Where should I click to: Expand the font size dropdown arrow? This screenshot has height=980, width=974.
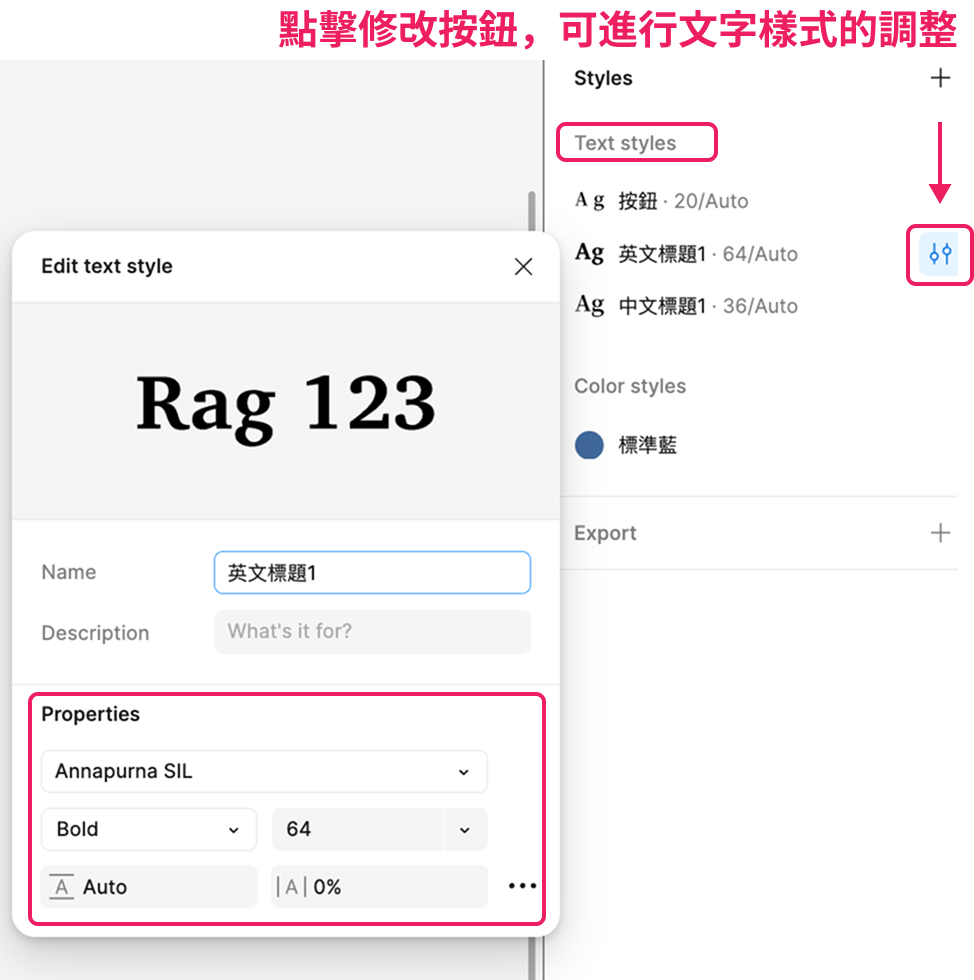(465, 830)
